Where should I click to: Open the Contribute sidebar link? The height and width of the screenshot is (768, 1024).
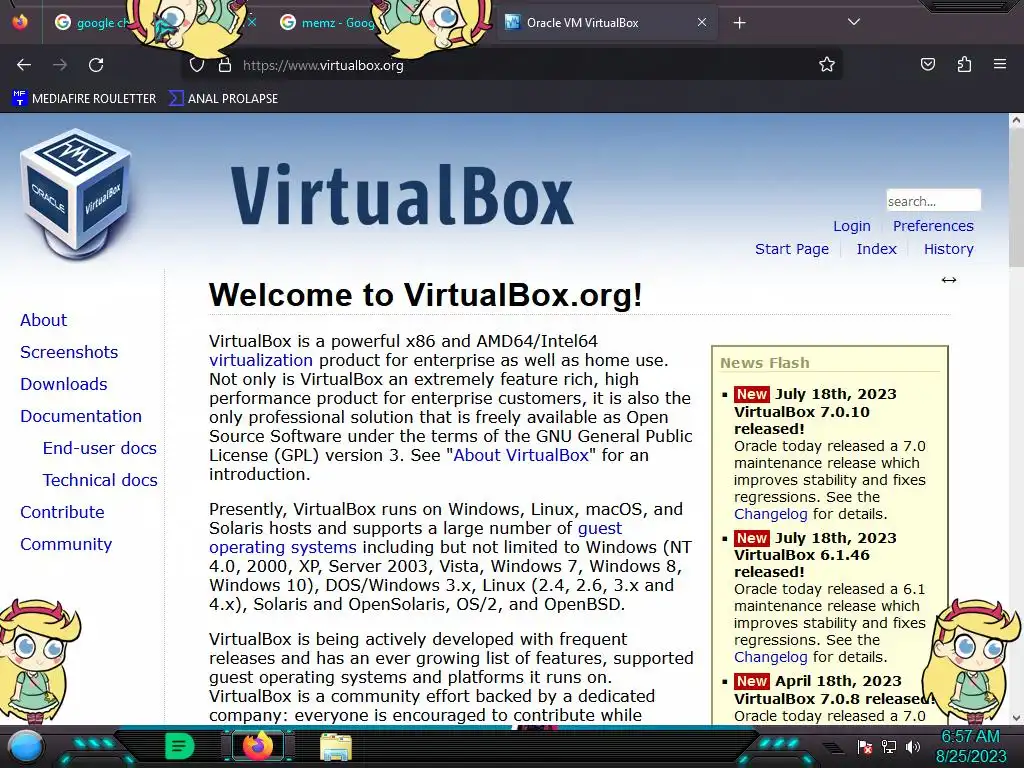tap(62, 512)
